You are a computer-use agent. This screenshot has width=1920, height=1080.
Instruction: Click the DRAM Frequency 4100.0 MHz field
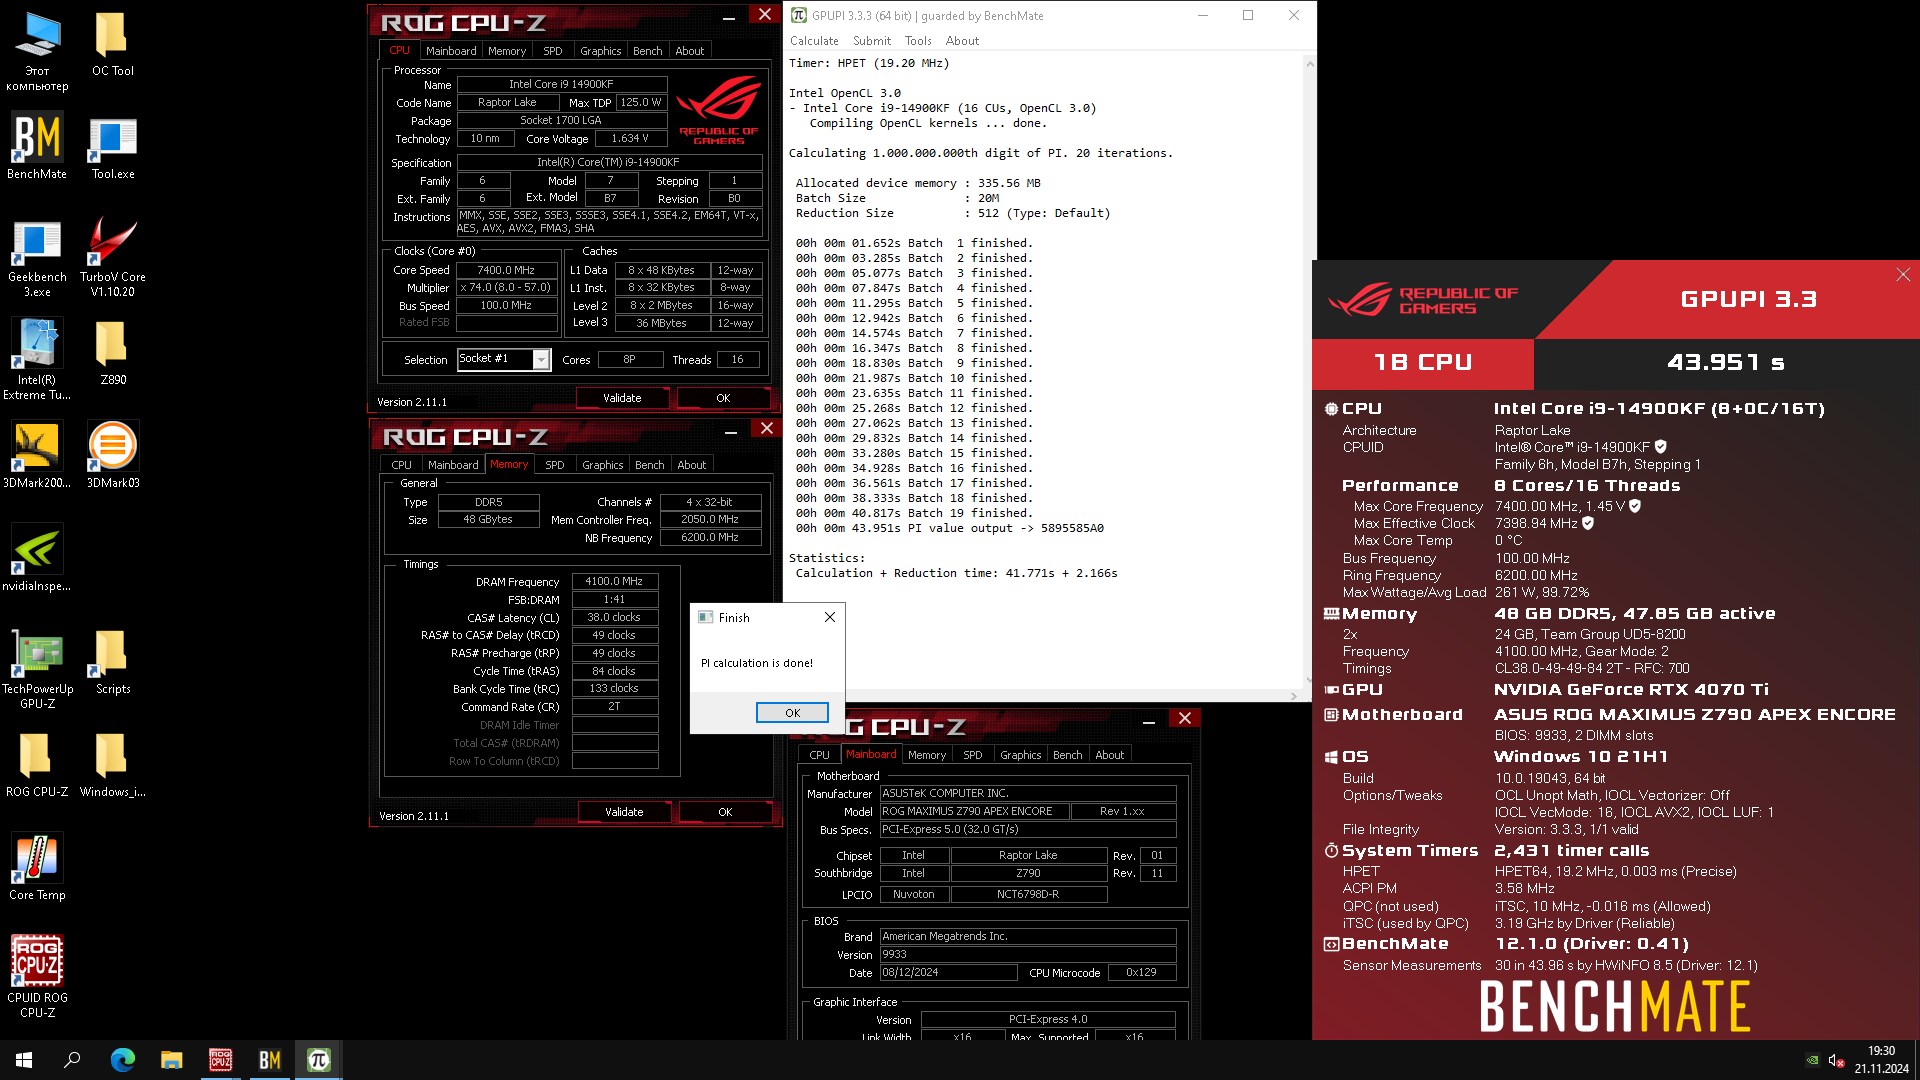614,581
